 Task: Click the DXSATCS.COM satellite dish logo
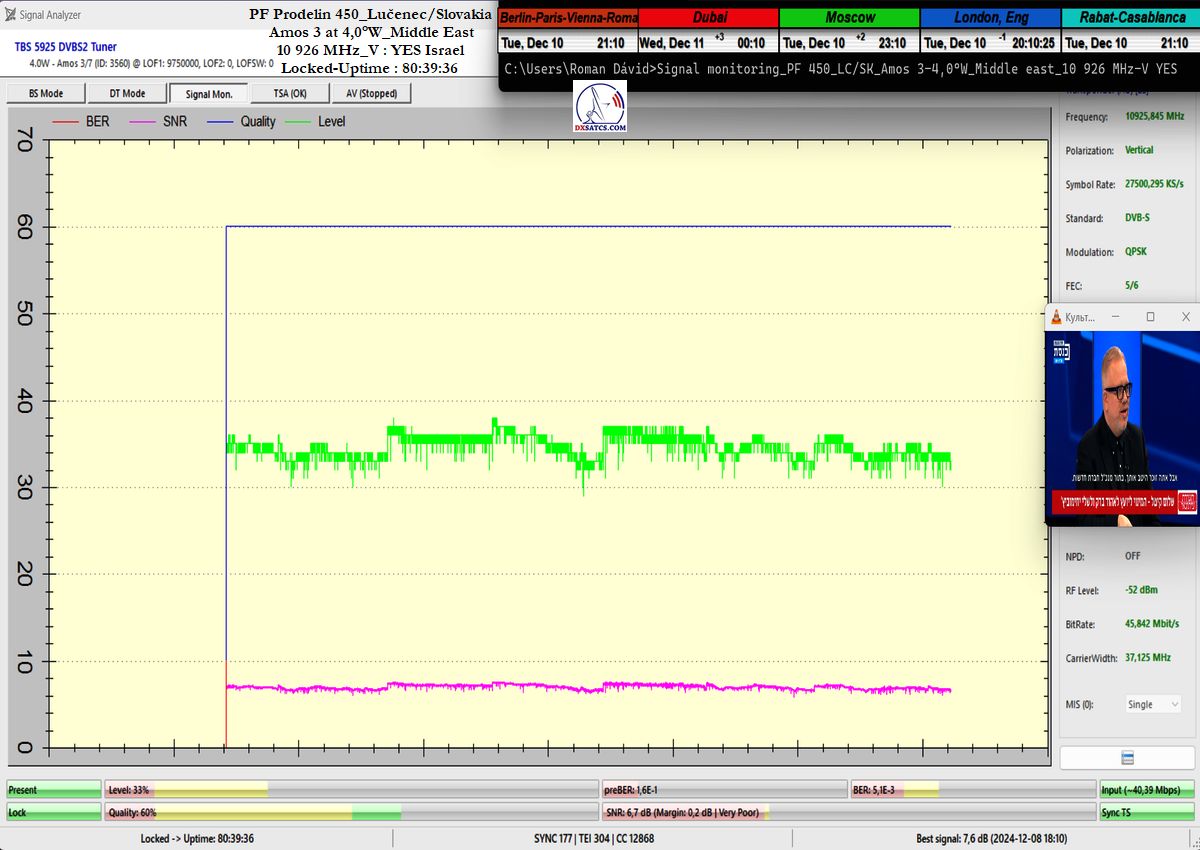point(600,108)
